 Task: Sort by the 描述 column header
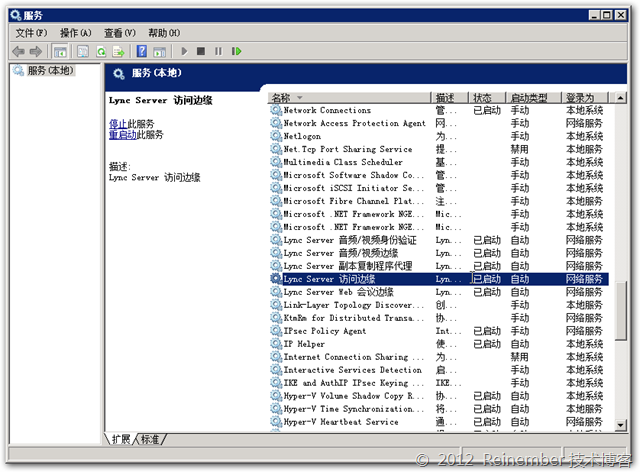pyautogui.click(x=449, y=98)
